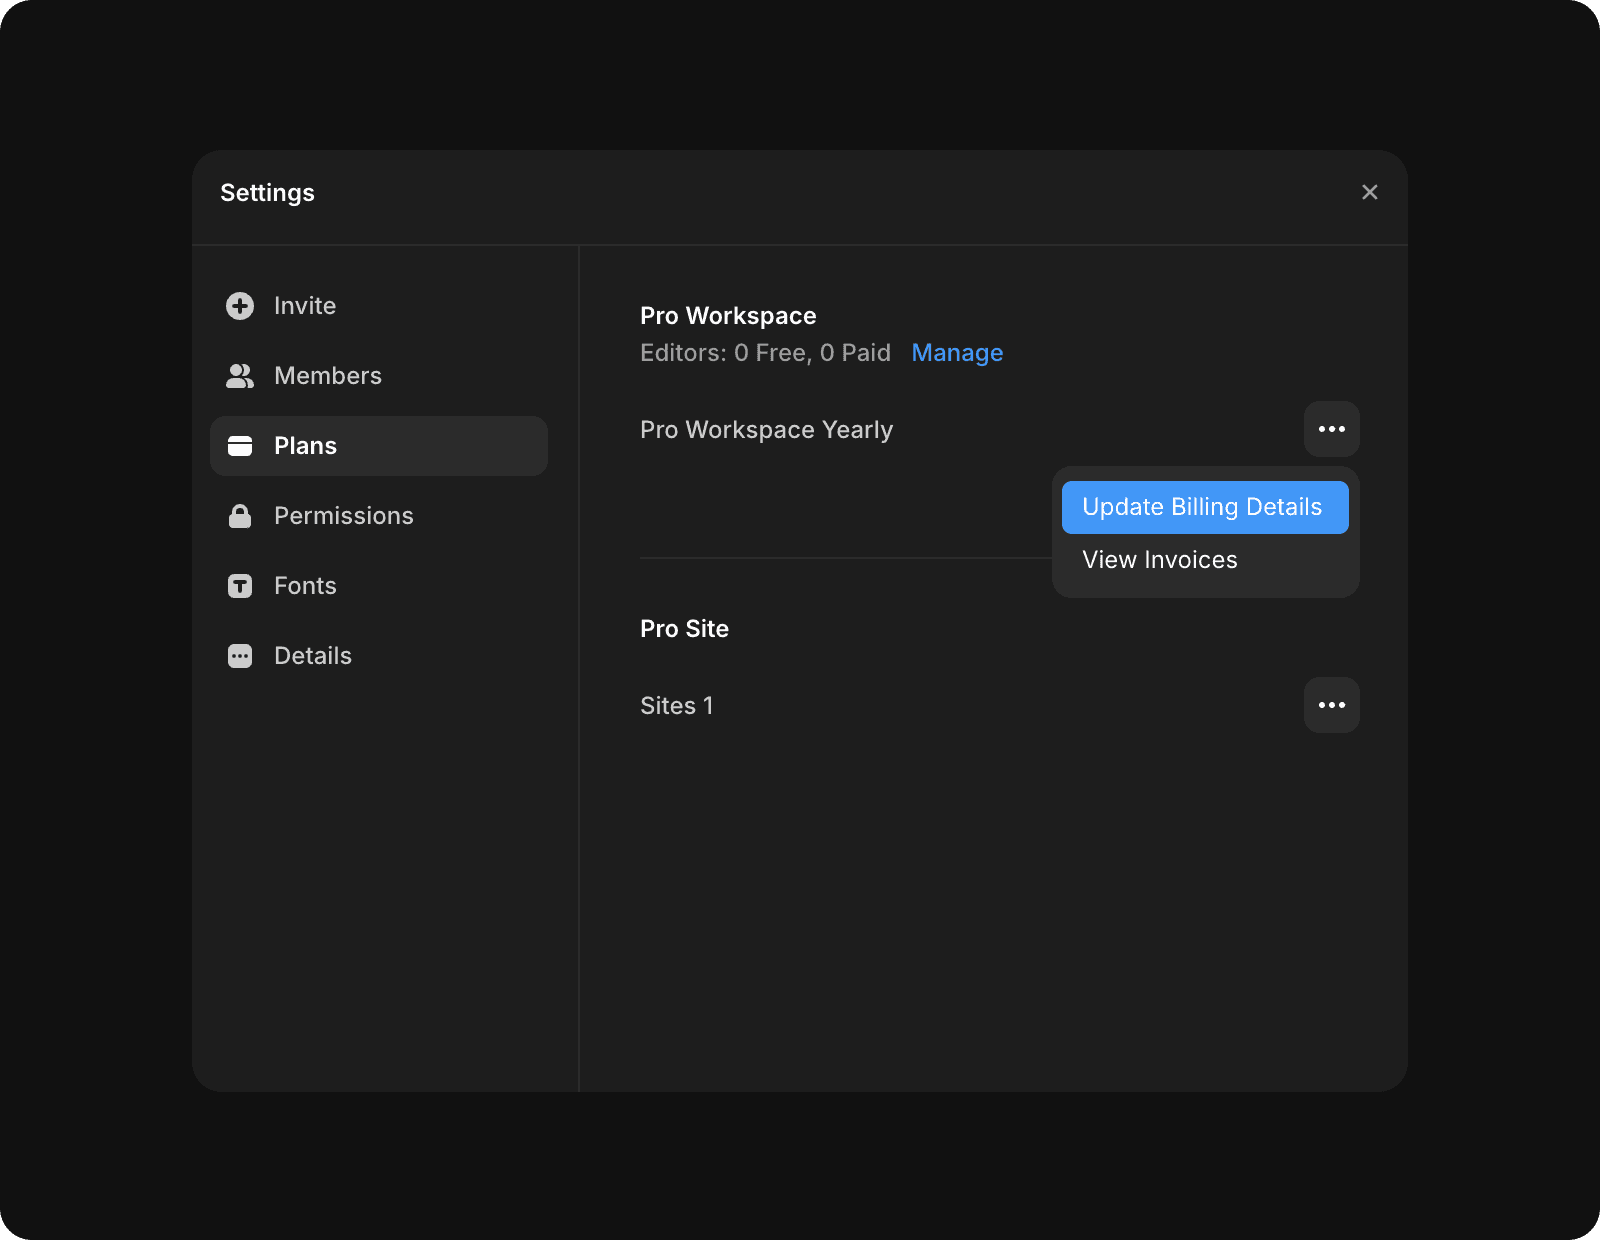The height and width of the screenshot is (1240, 1600).
Task: Click the Members people icon
Action: 240,375
